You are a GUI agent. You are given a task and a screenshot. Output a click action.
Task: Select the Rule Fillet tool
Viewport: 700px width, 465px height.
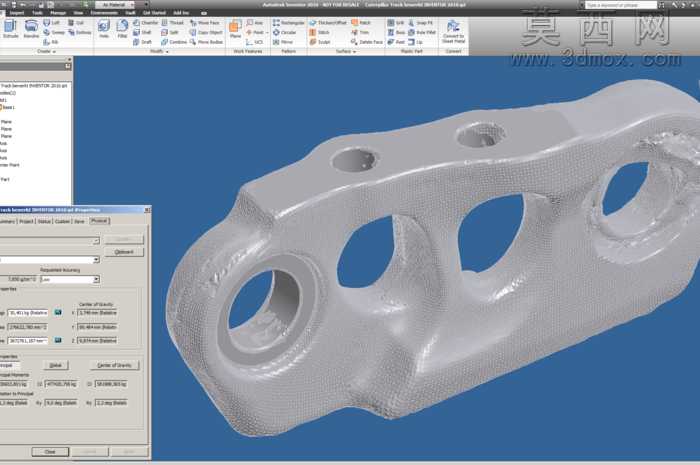coord(422,33)
